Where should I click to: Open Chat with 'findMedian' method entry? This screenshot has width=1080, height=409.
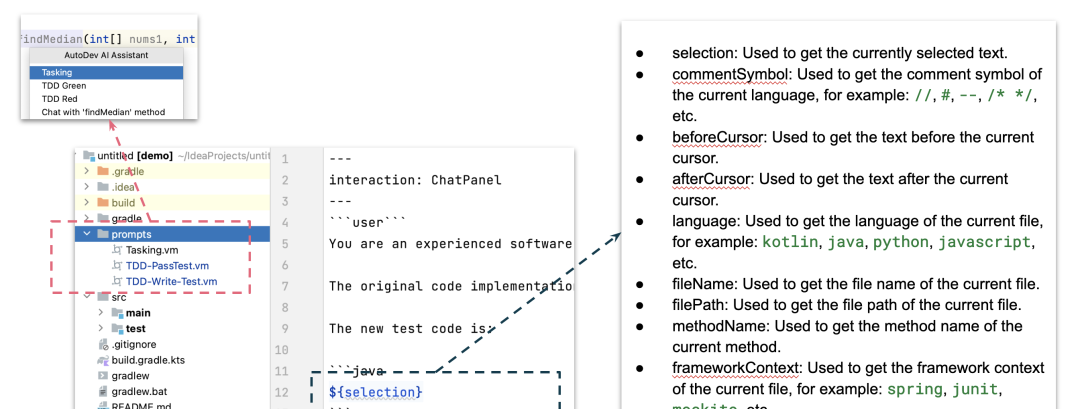107,112
